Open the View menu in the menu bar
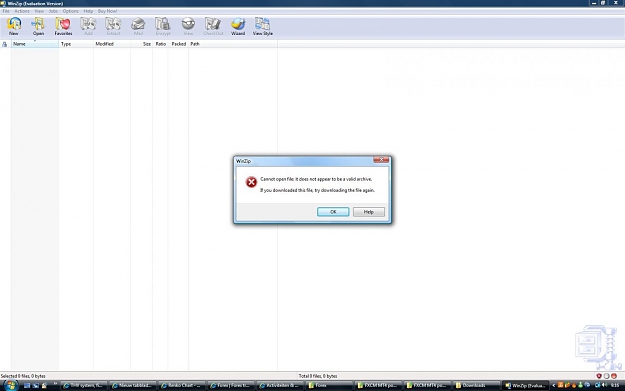The image size is (625, 391). click(x=39, y=11)
